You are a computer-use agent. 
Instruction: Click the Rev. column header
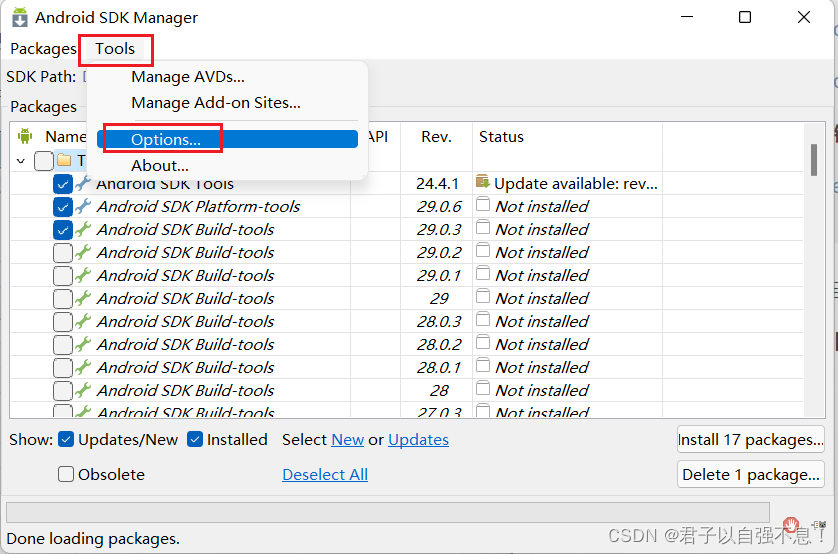436,137
